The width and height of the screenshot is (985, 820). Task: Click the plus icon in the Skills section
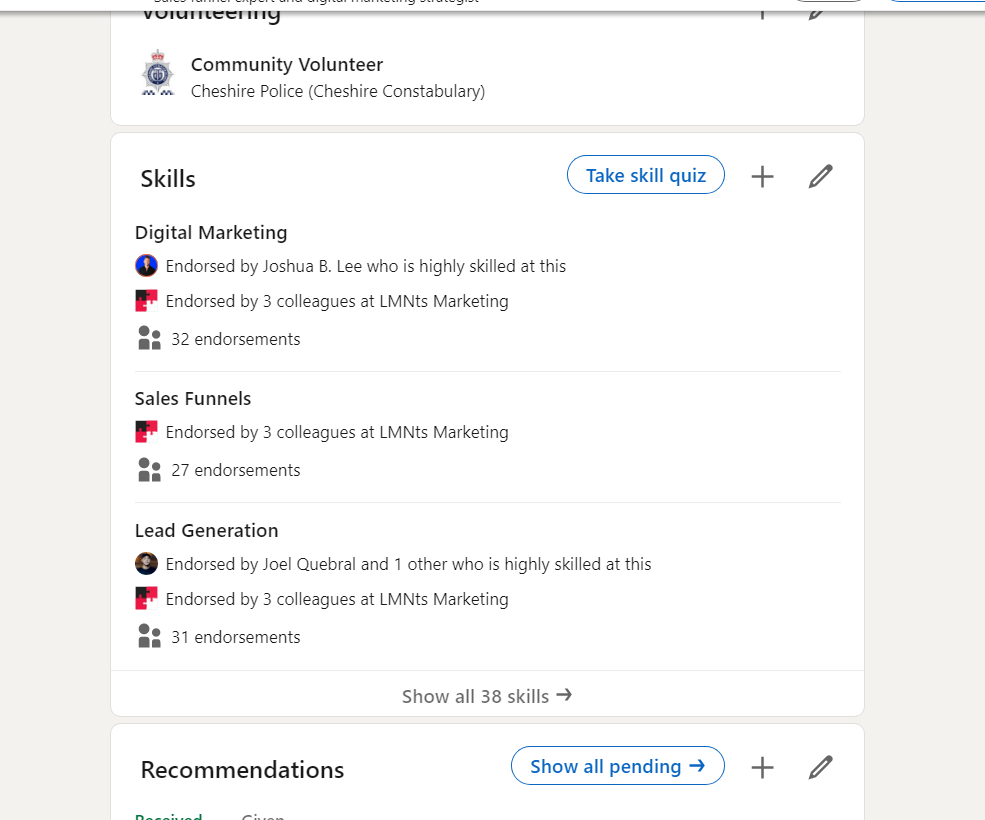point(762,177)
